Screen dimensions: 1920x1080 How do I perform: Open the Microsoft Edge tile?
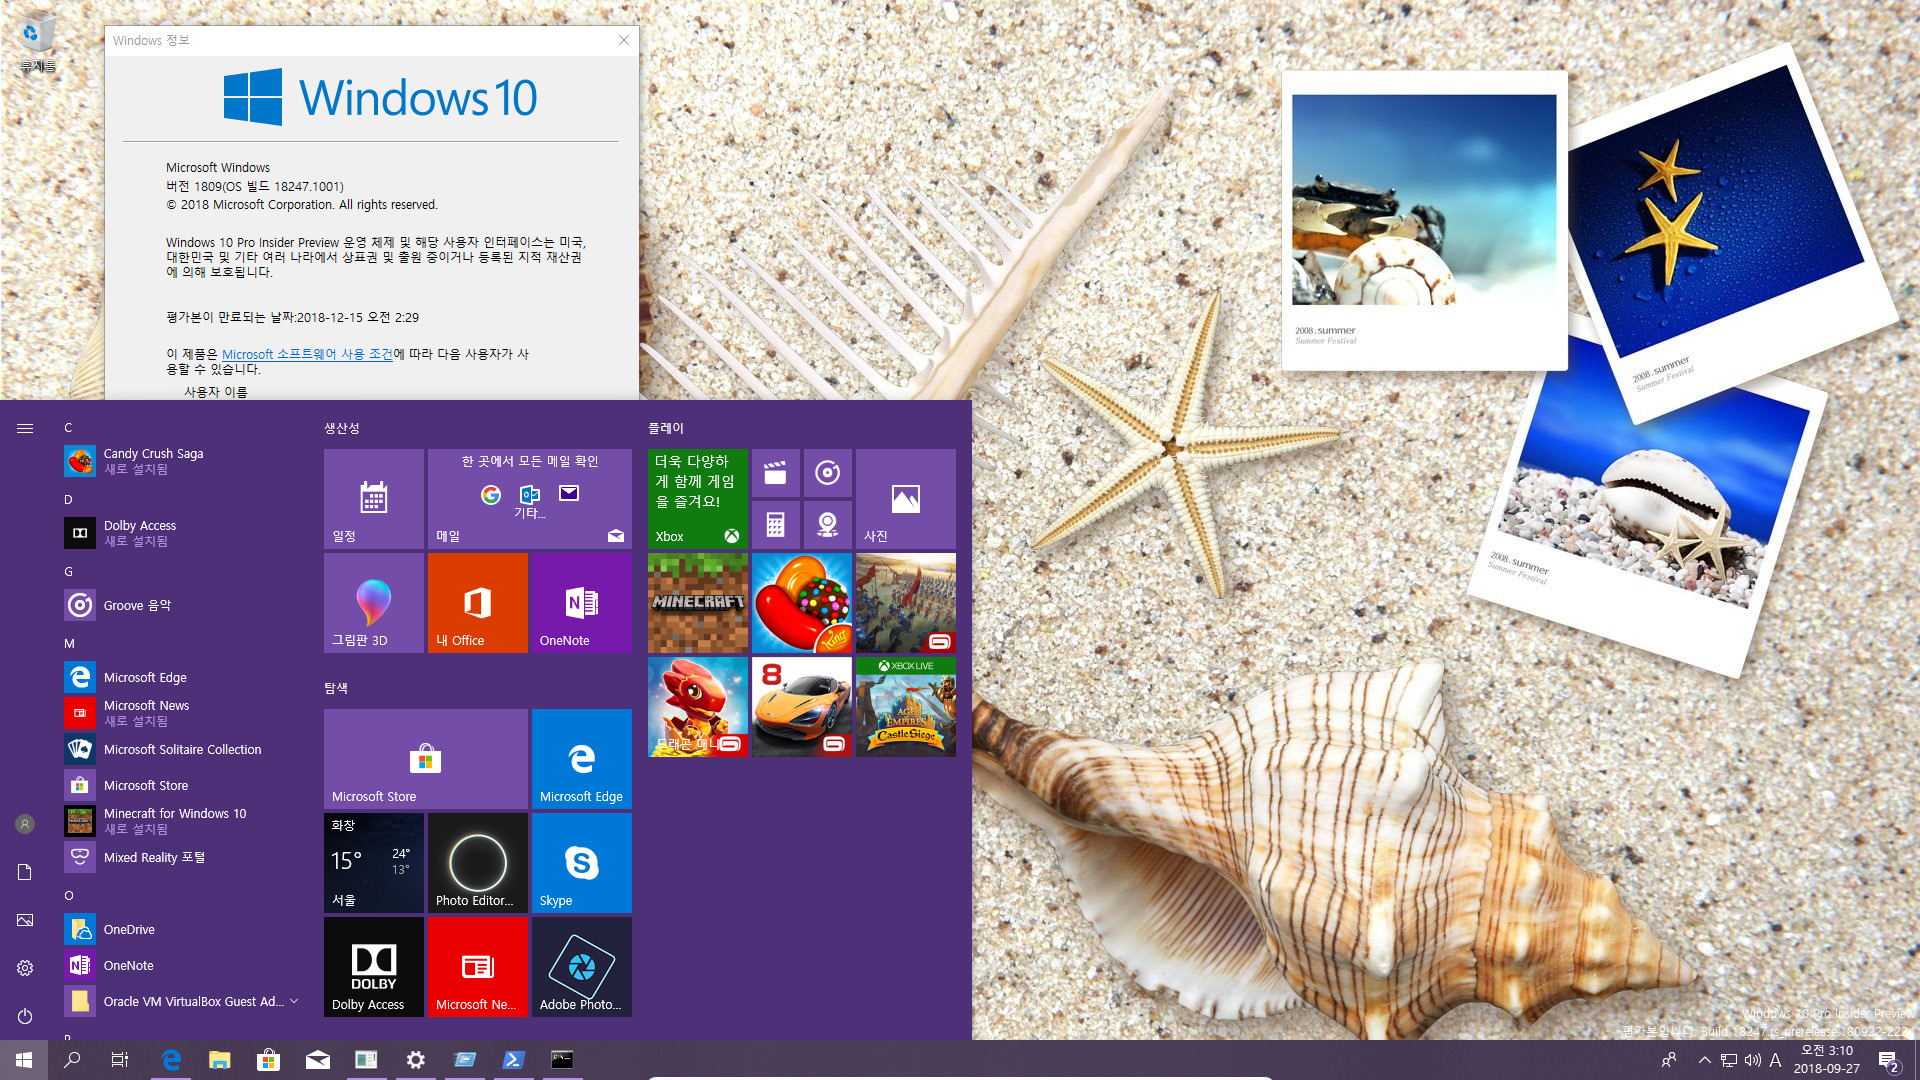[x=581, y=759]
